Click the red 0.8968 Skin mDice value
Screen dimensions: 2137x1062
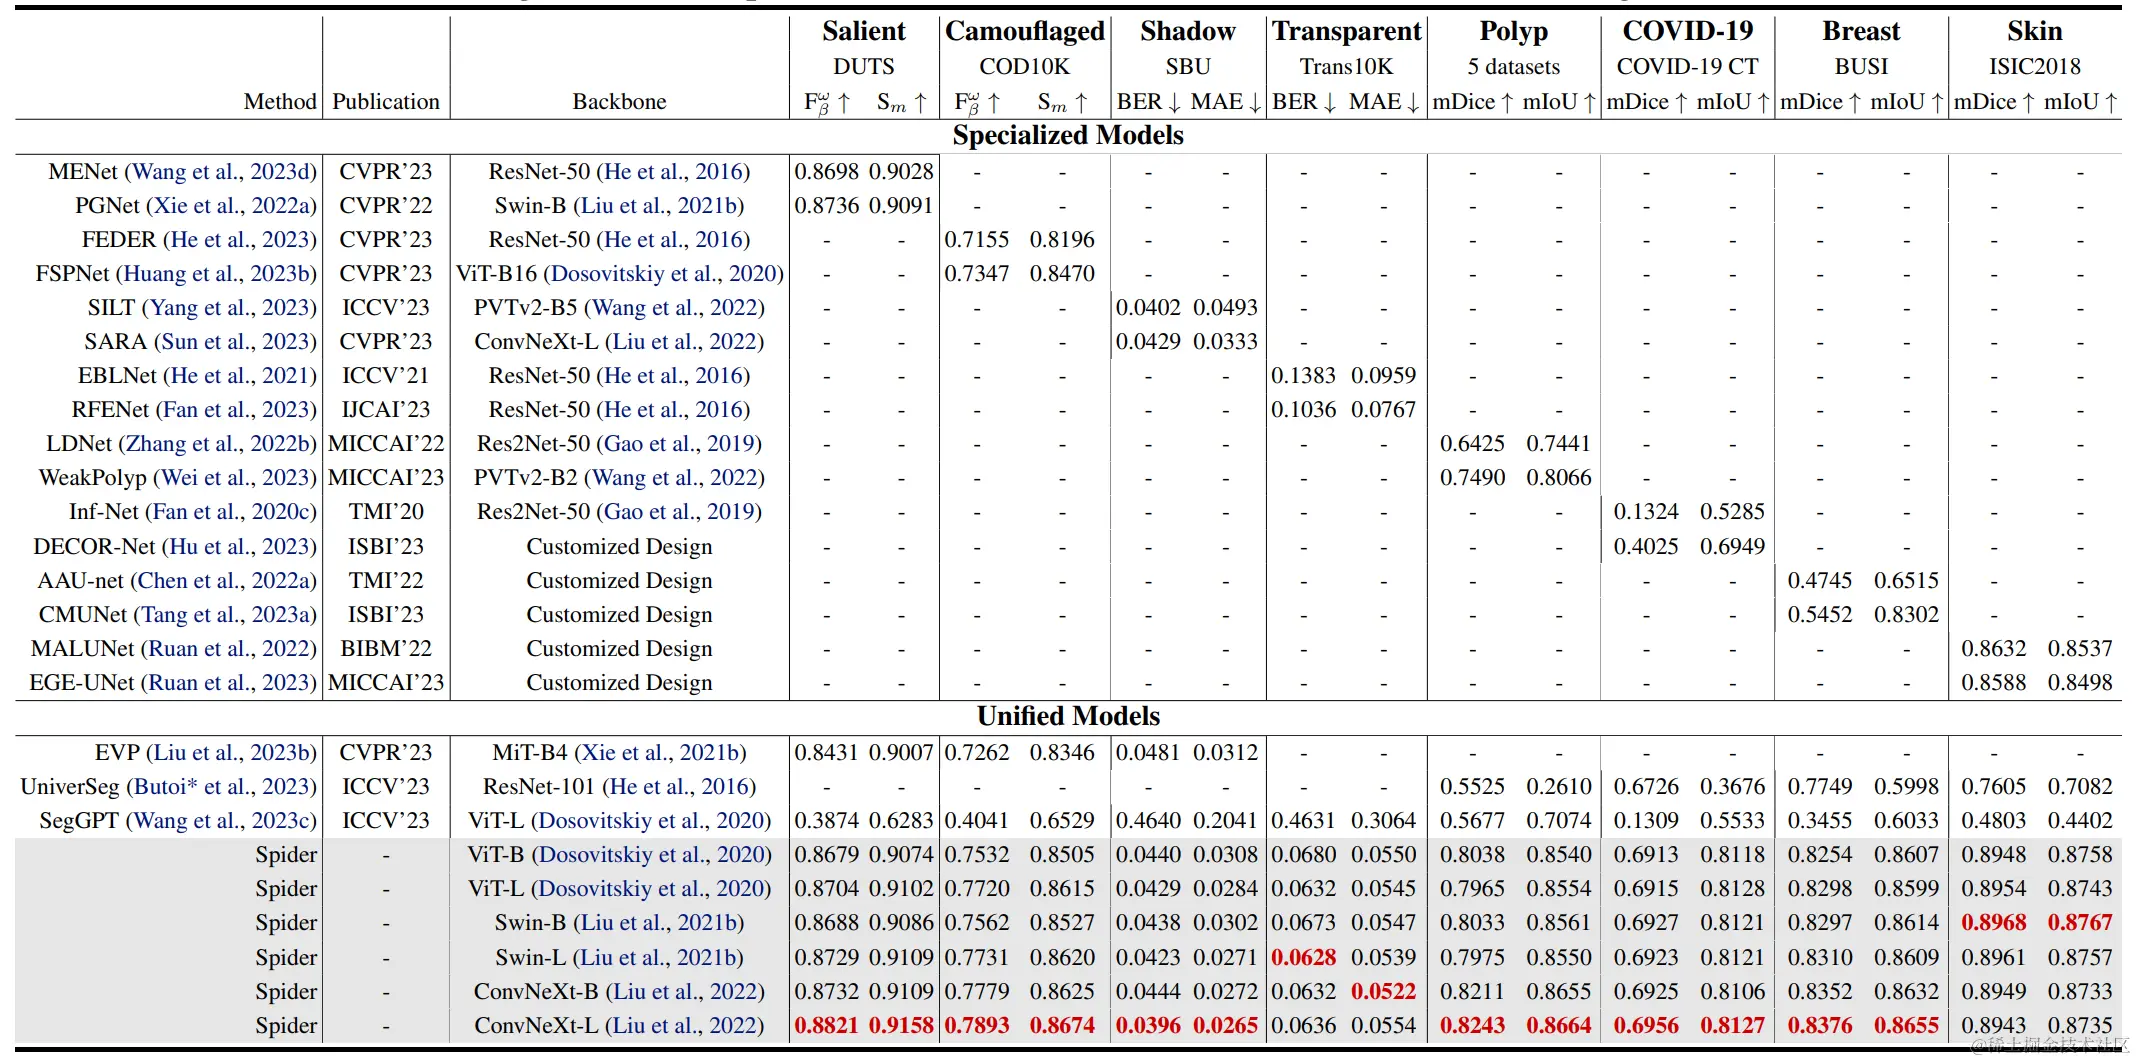pyautogui.click(x=1994, y=923)
